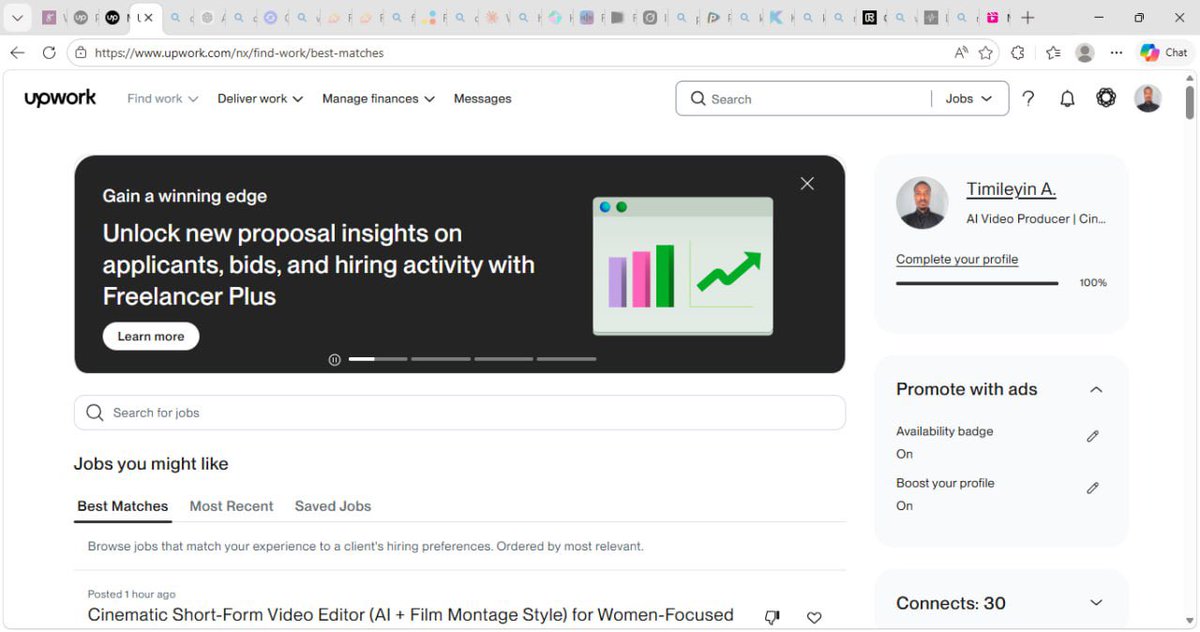Click the magnifier icon in Search for jobs

(x=95, y=413)
